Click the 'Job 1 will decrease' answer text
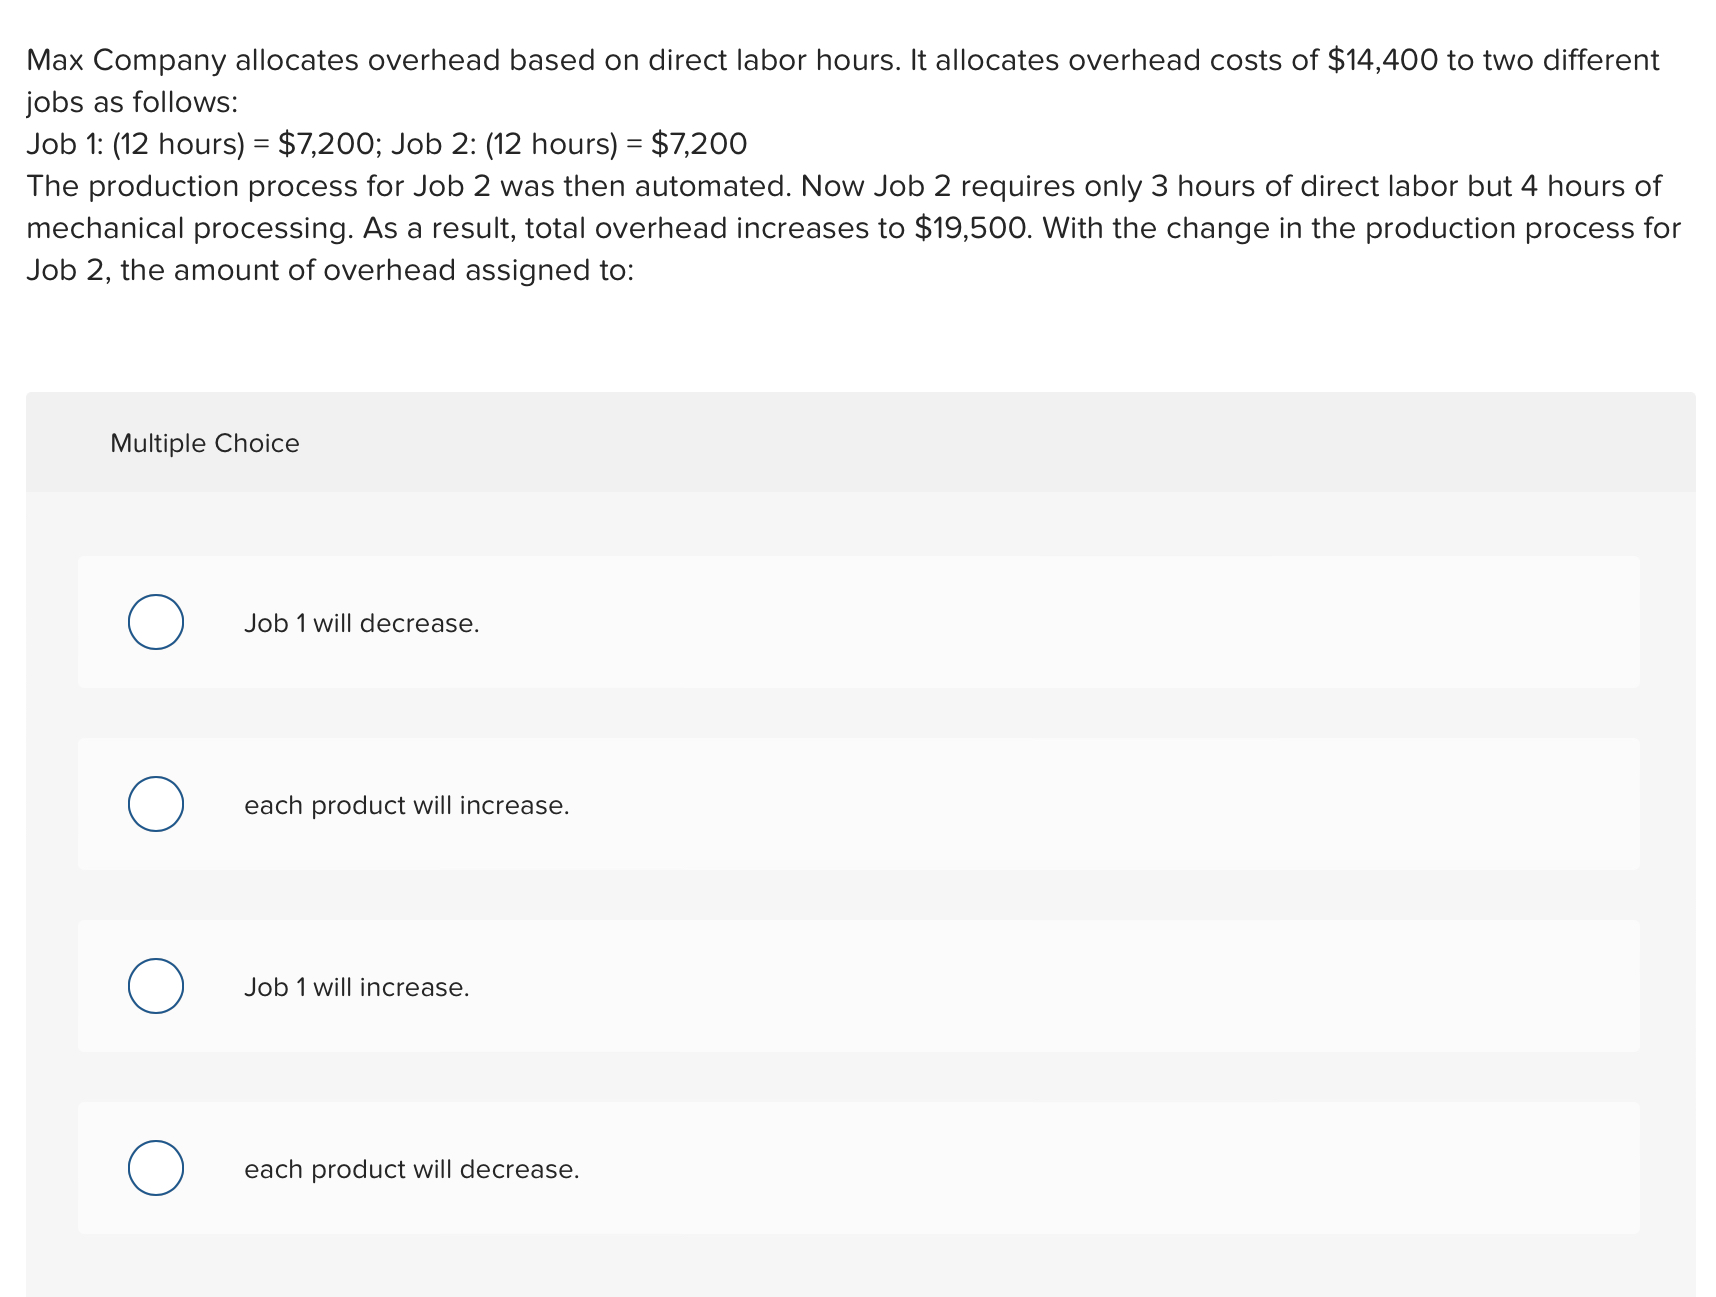Image resolution: width=1716 pixels, height=1297 pixels. coord(362,622)
